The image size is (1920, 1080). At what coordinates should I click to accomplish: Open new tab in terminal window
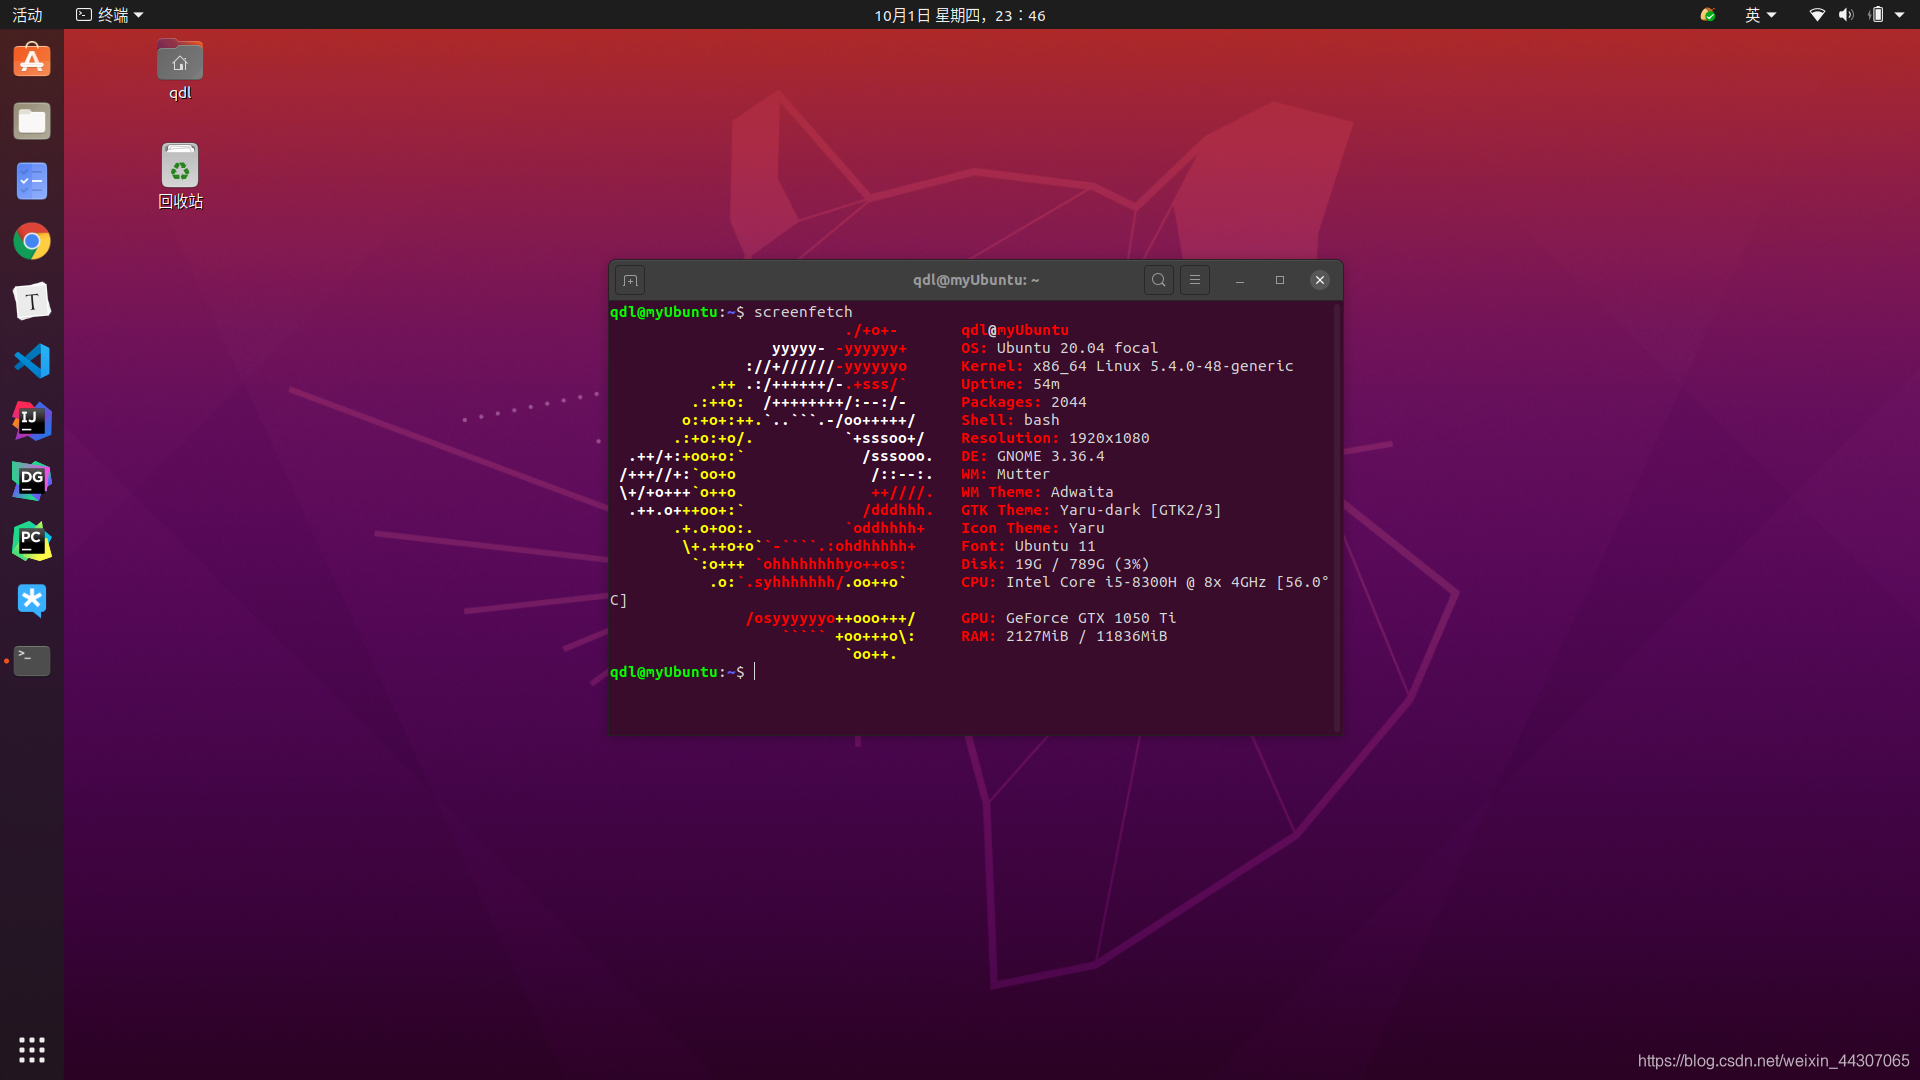click(630, 281)
